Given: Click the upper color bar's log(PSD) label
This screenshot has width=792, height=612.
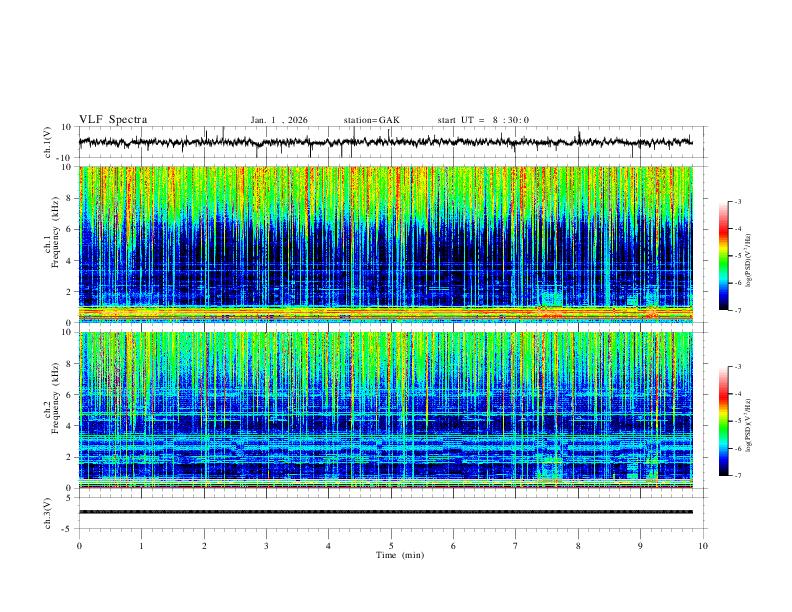Looking at the screenshot, I should [749, 260].
